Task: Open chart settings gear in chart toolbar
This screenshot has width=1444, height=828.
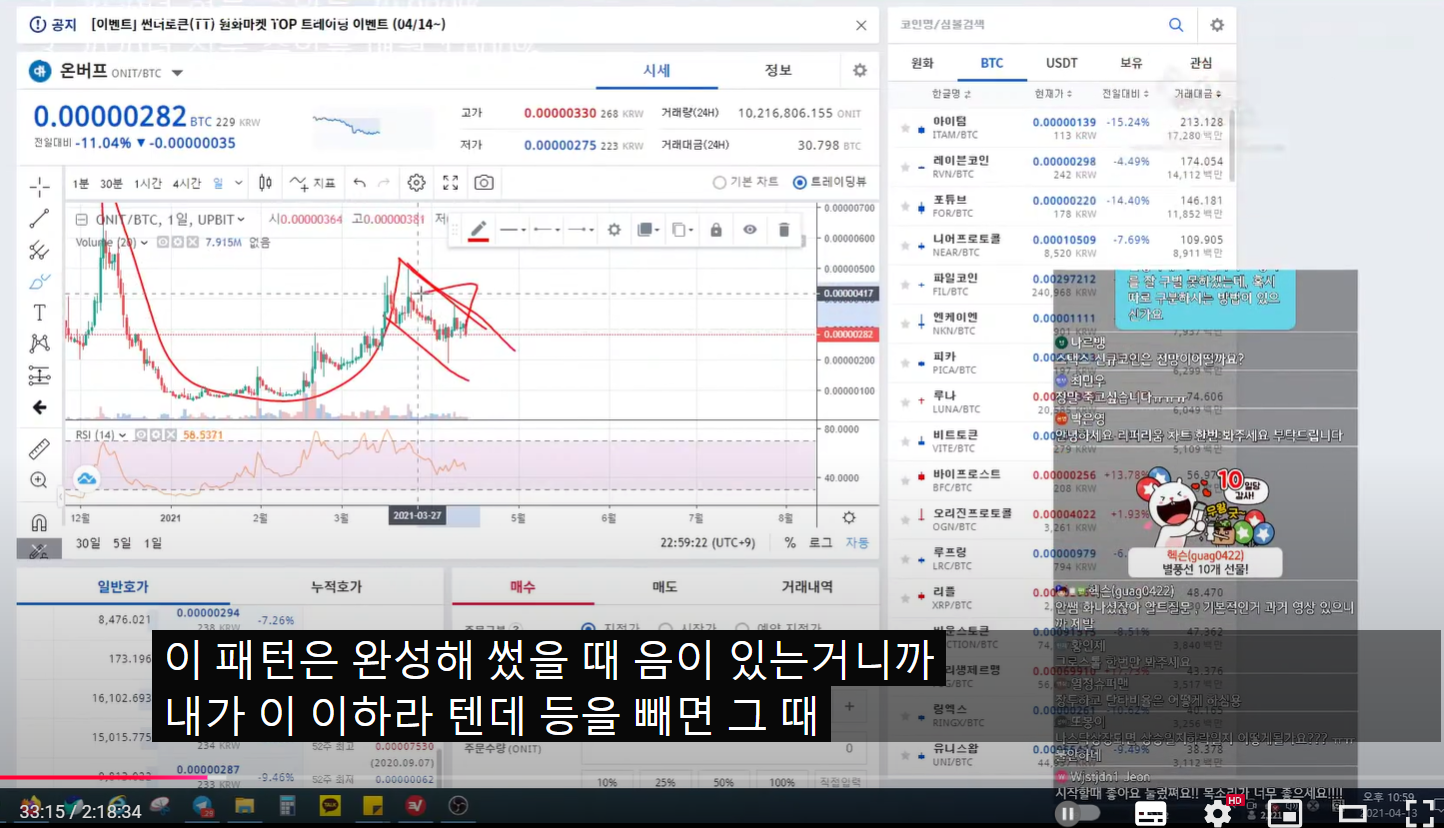Action: click(x=417, y=183)
